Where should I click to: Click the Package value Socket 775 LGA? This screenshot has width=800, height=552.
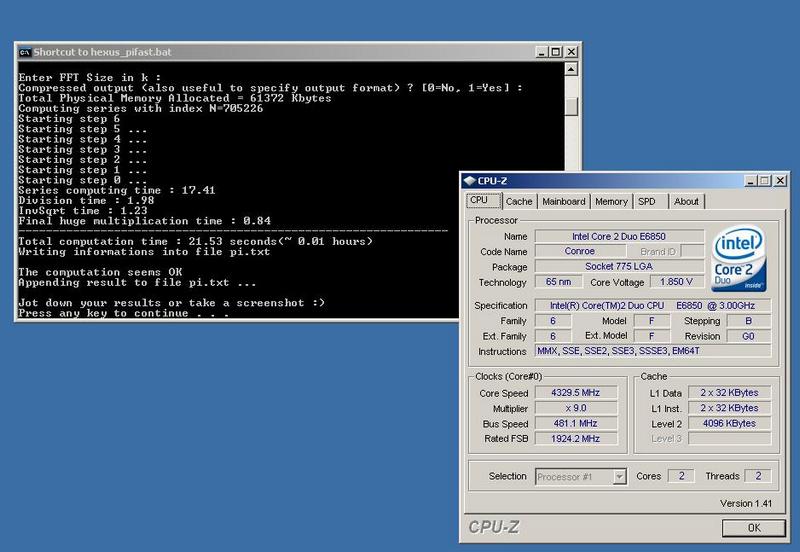tap(619, 266)
